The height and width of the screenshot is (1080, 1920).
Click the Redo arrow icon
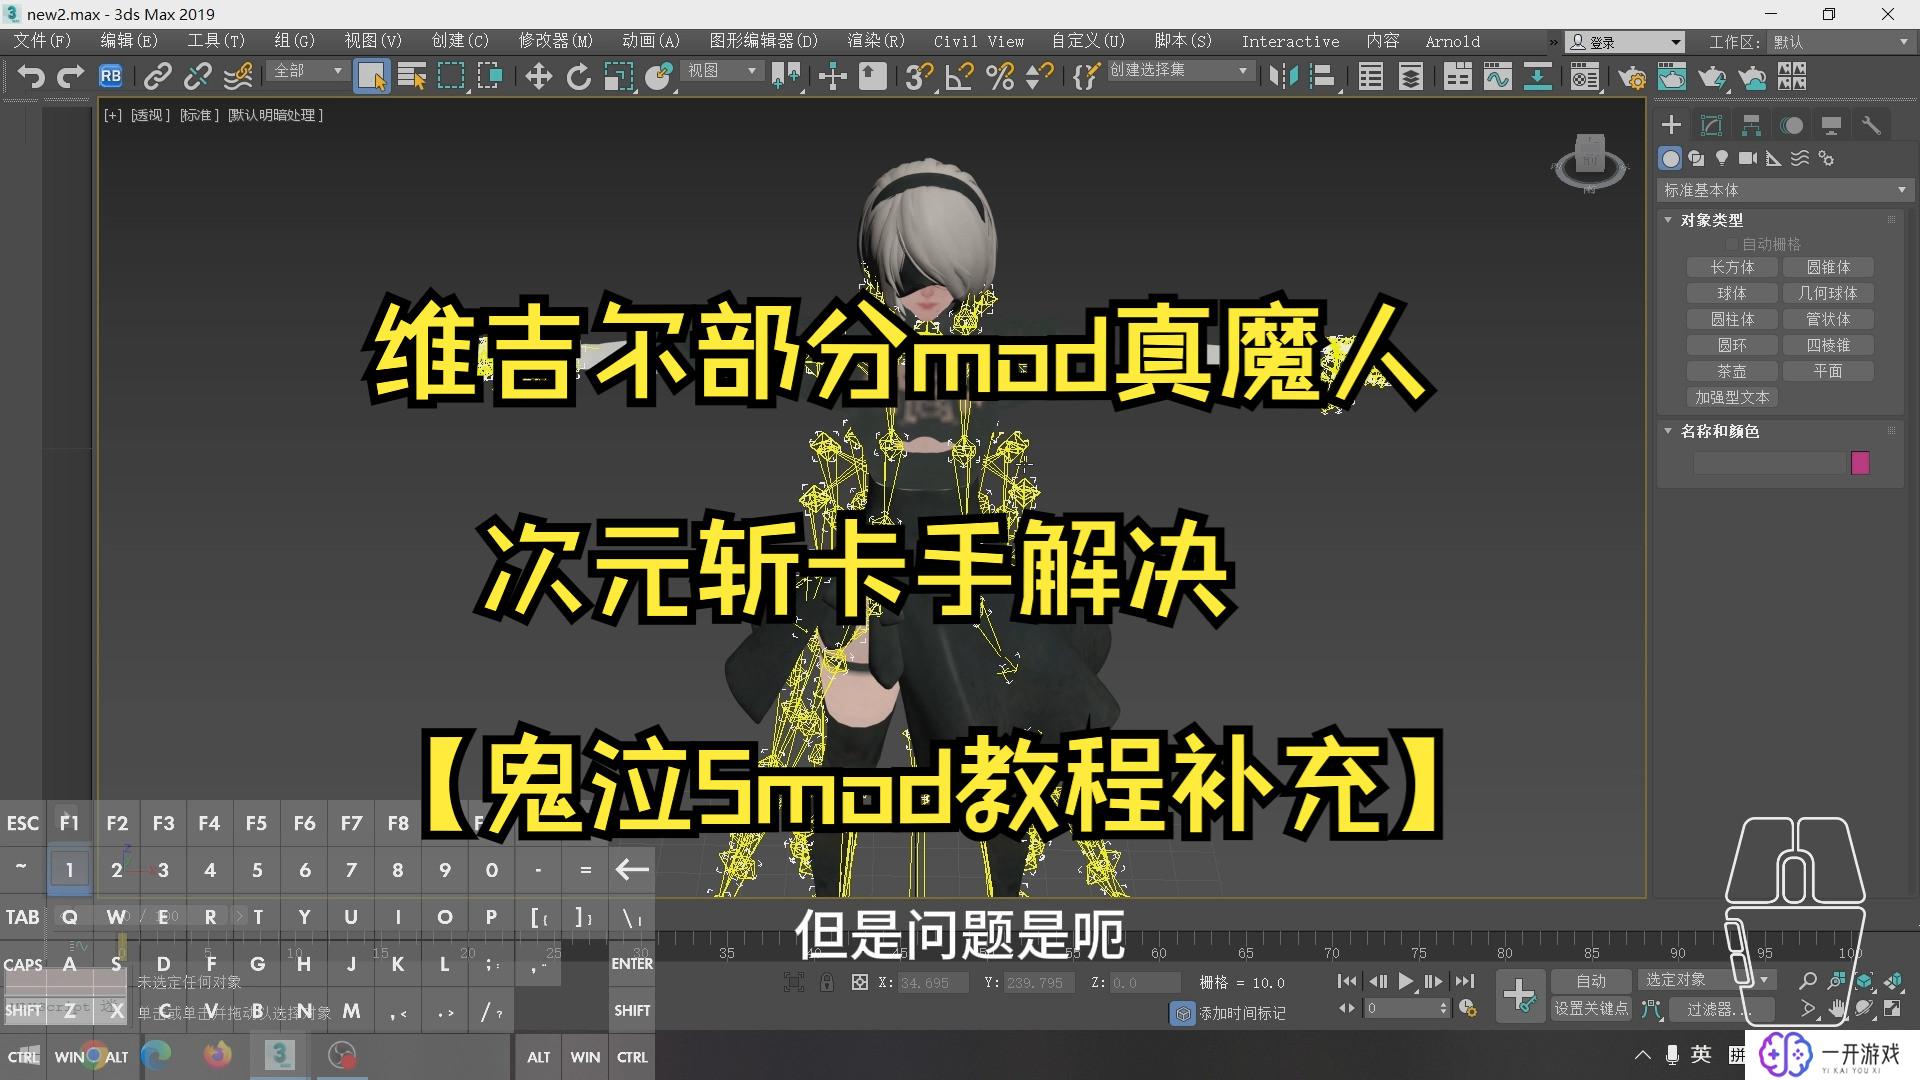(70, 76)
